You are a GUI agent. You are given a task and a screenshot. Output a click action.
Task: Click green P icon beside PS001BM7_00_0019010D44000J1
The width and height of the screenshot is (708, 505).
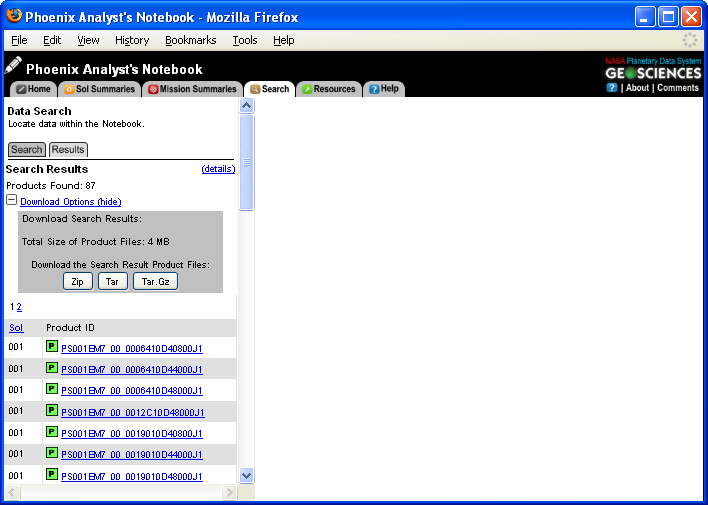[52, 453]
